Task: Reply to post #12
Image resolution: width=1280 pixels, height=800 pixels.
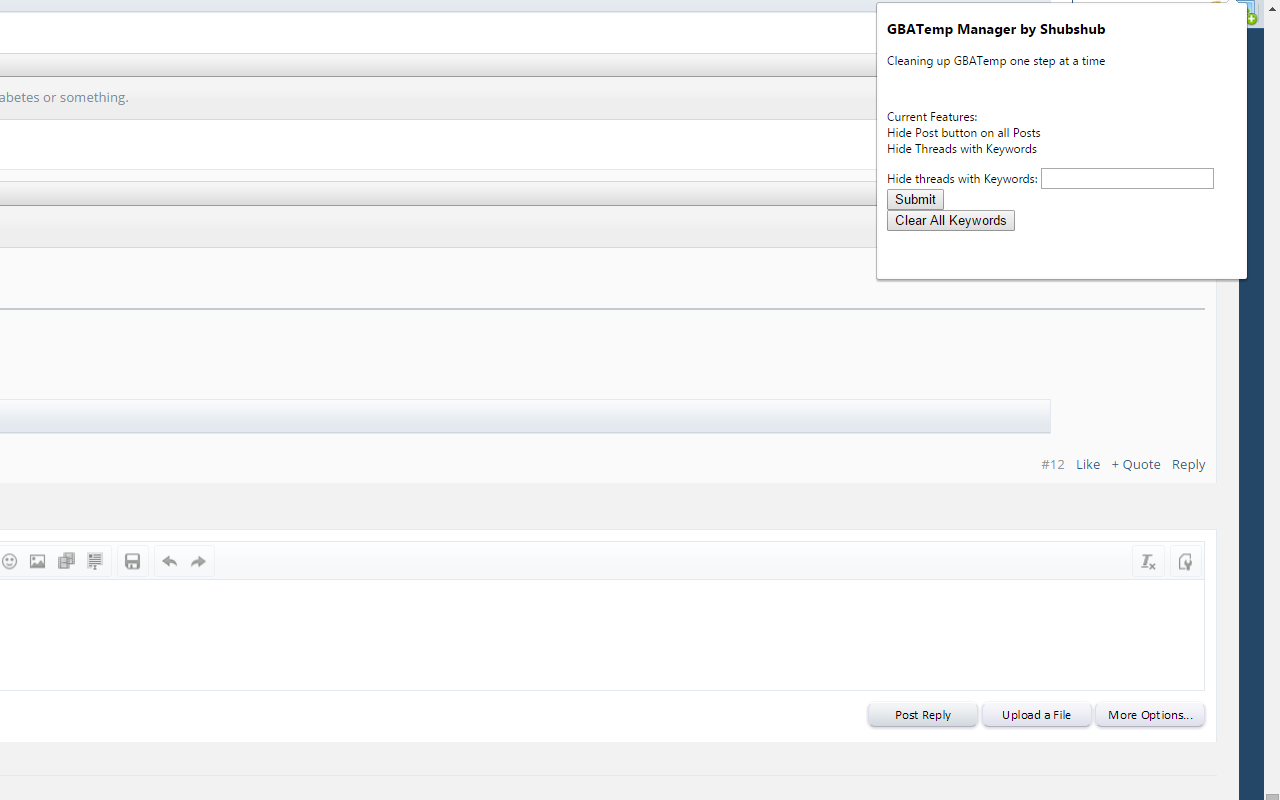Action: point(1188,464)
